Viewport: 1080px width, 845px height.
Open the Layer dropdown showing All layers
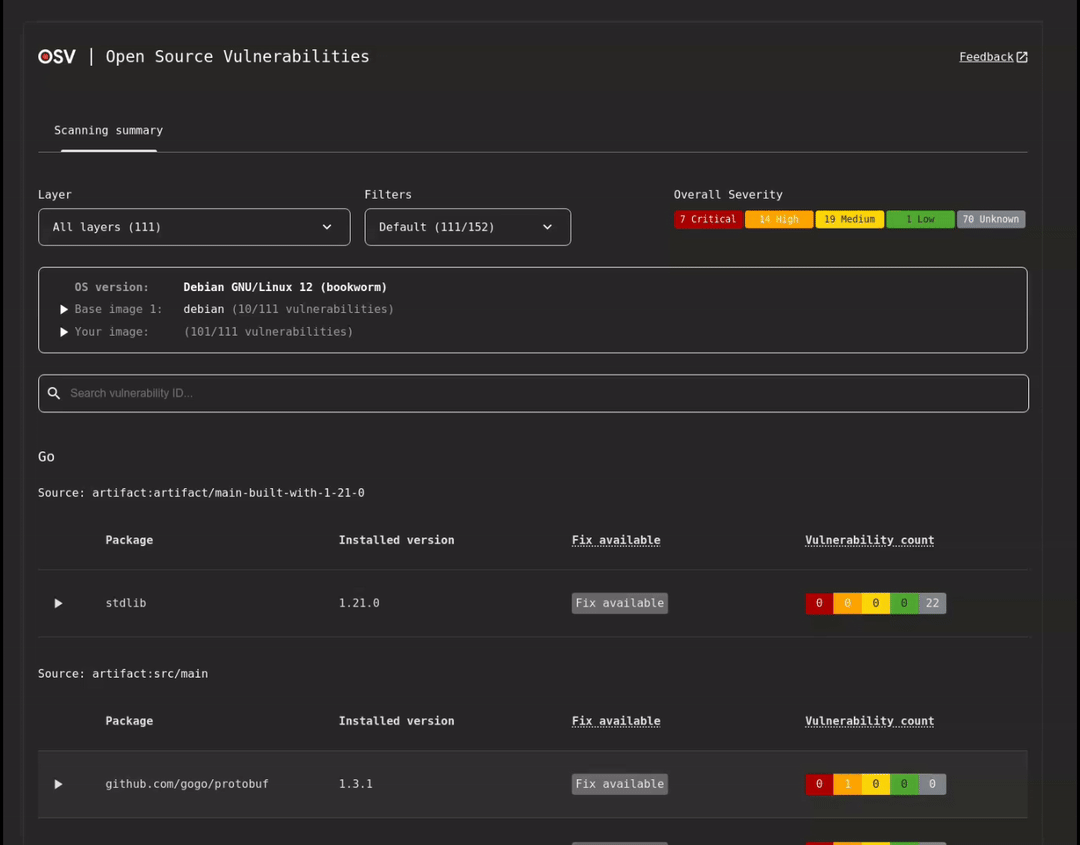[x=194, y=227]
